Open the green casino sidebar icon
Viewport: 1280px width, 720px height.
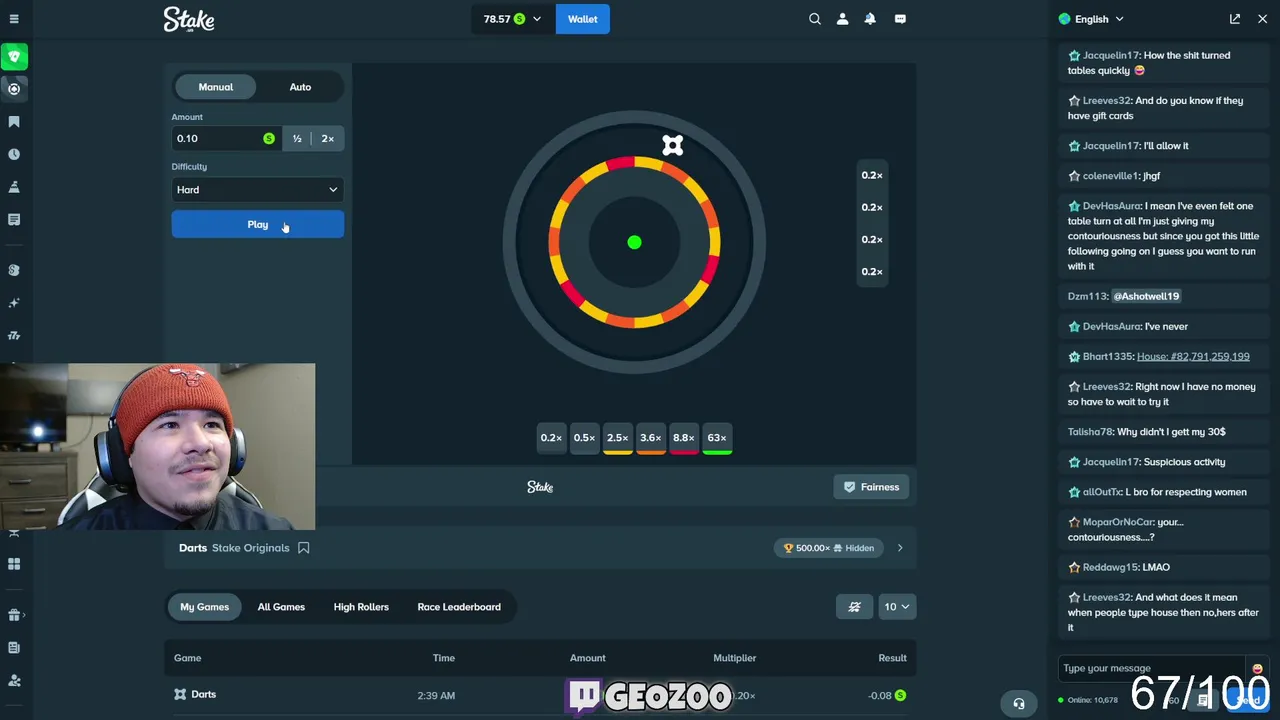[14, 57]
